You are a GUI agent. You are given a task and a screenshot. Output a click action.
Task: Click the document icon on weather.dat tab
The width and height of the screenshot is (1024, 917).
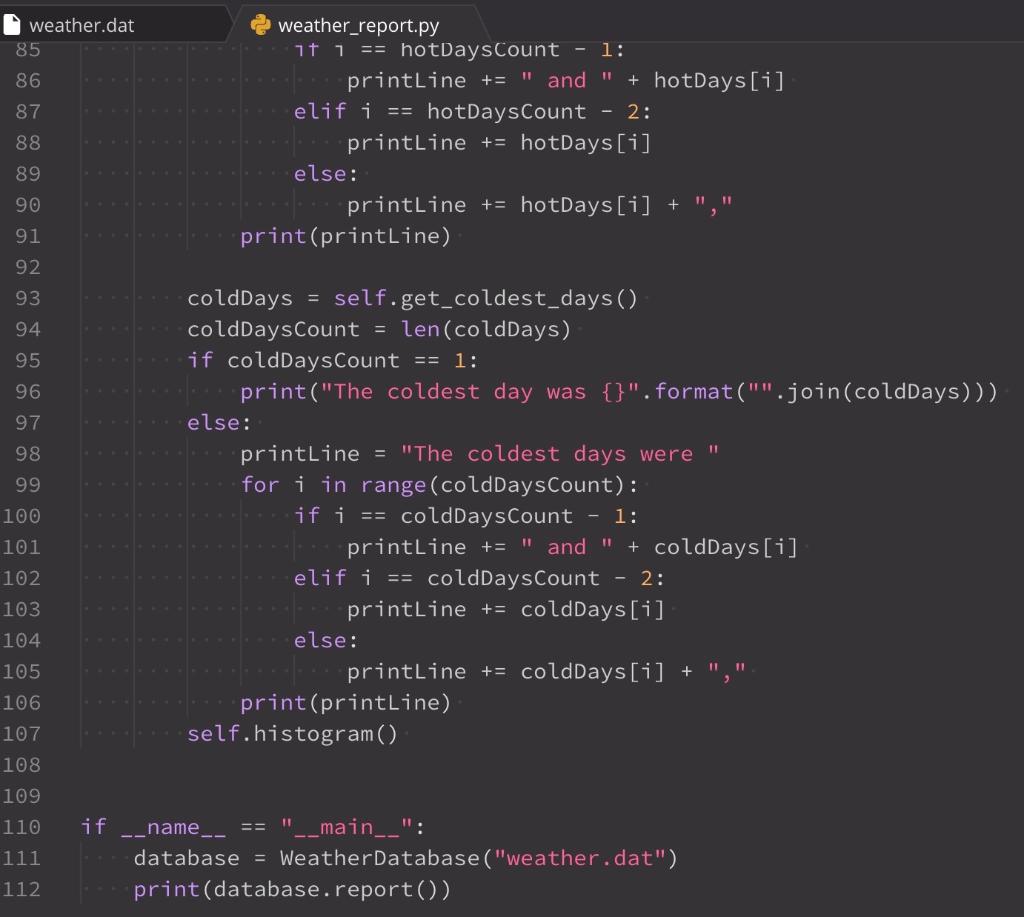(x=14, y=24)
